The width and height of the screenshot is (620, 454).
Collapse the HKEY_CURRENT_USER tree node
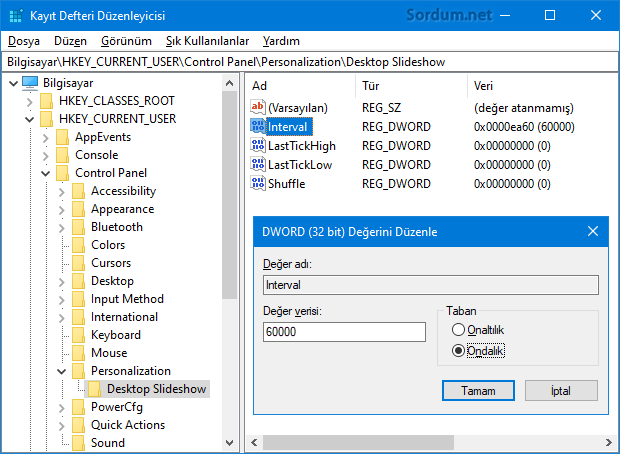[29, 119]
